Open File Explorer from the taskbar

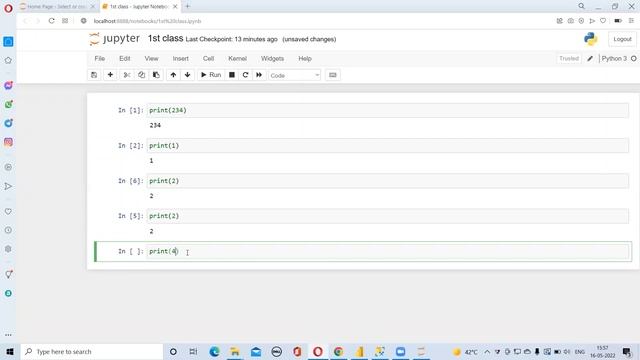[235, 351]
